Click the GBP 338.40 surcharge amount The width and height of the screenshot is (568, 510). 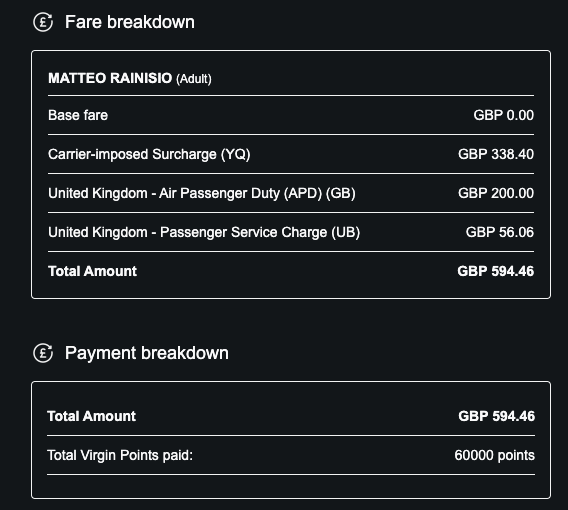[x=496, y=154]
